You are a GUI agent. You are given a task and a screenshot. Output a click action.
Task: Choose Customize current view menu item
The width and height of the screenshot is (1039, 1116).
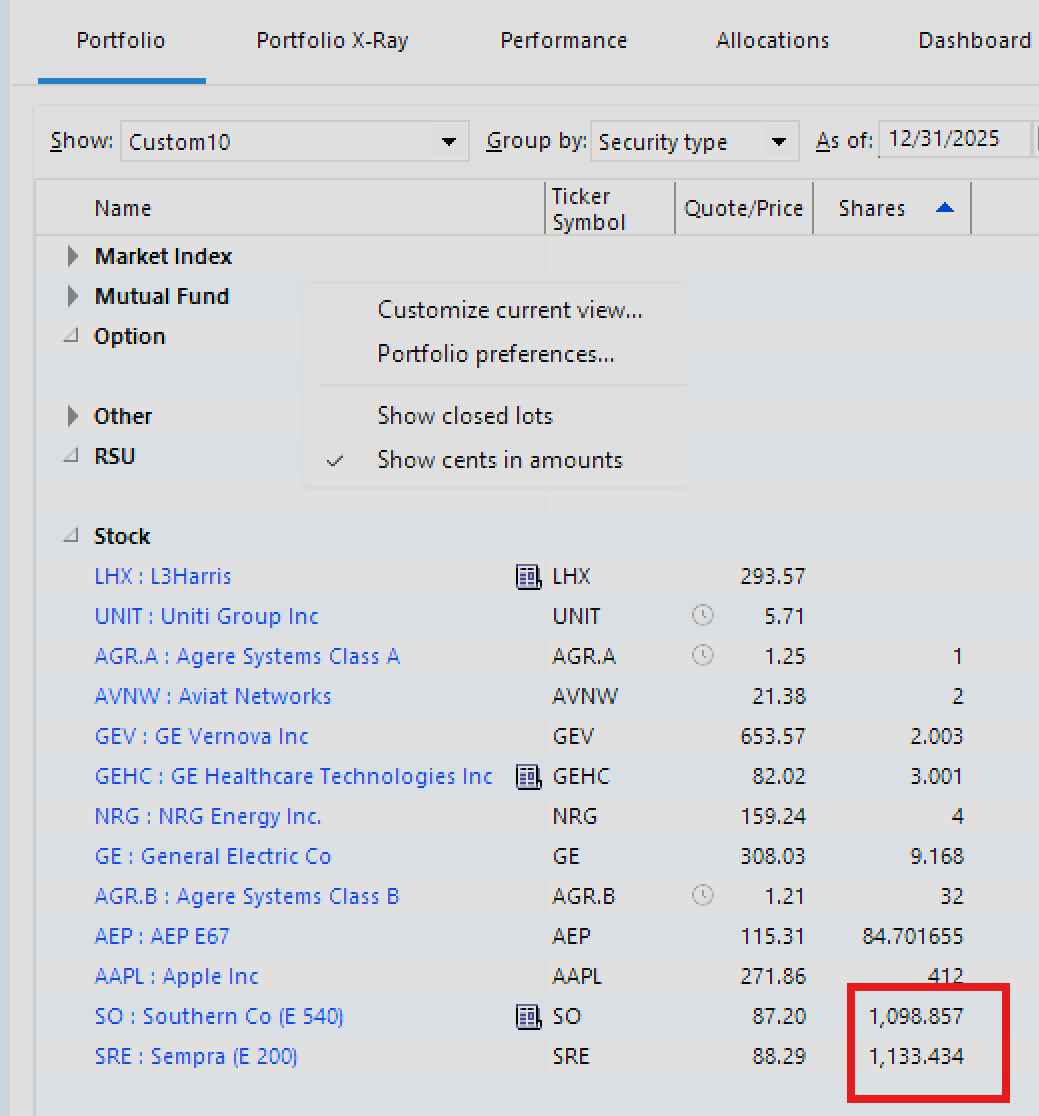click(x=510, y=310)
